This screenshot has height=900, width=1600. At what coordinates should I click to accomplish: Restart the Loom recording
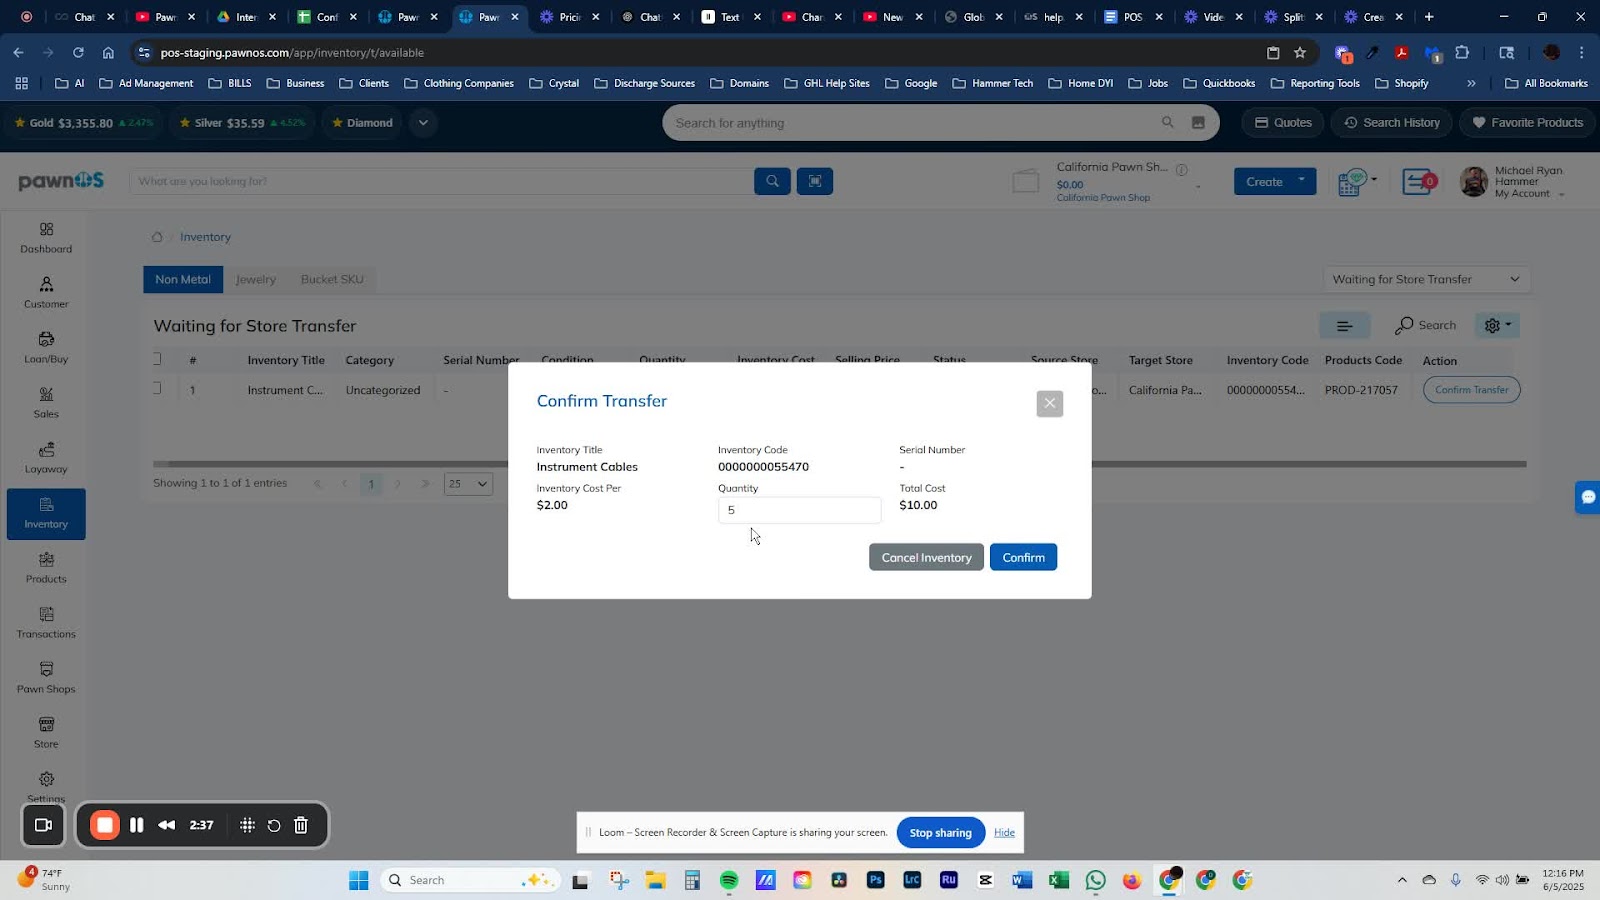[x=274, y=825]
